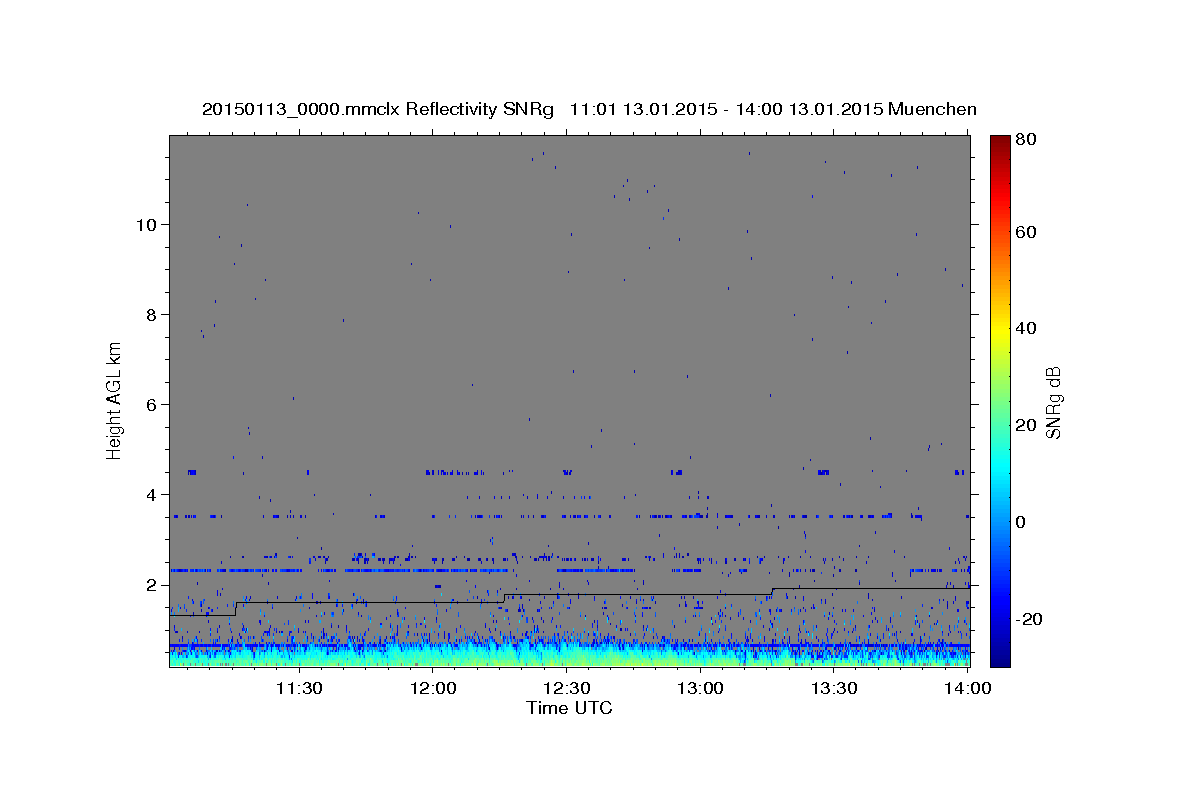Click the 13:30 time tick label
Viewport: 1200px width, 800px height.
[x=833, y=689]
